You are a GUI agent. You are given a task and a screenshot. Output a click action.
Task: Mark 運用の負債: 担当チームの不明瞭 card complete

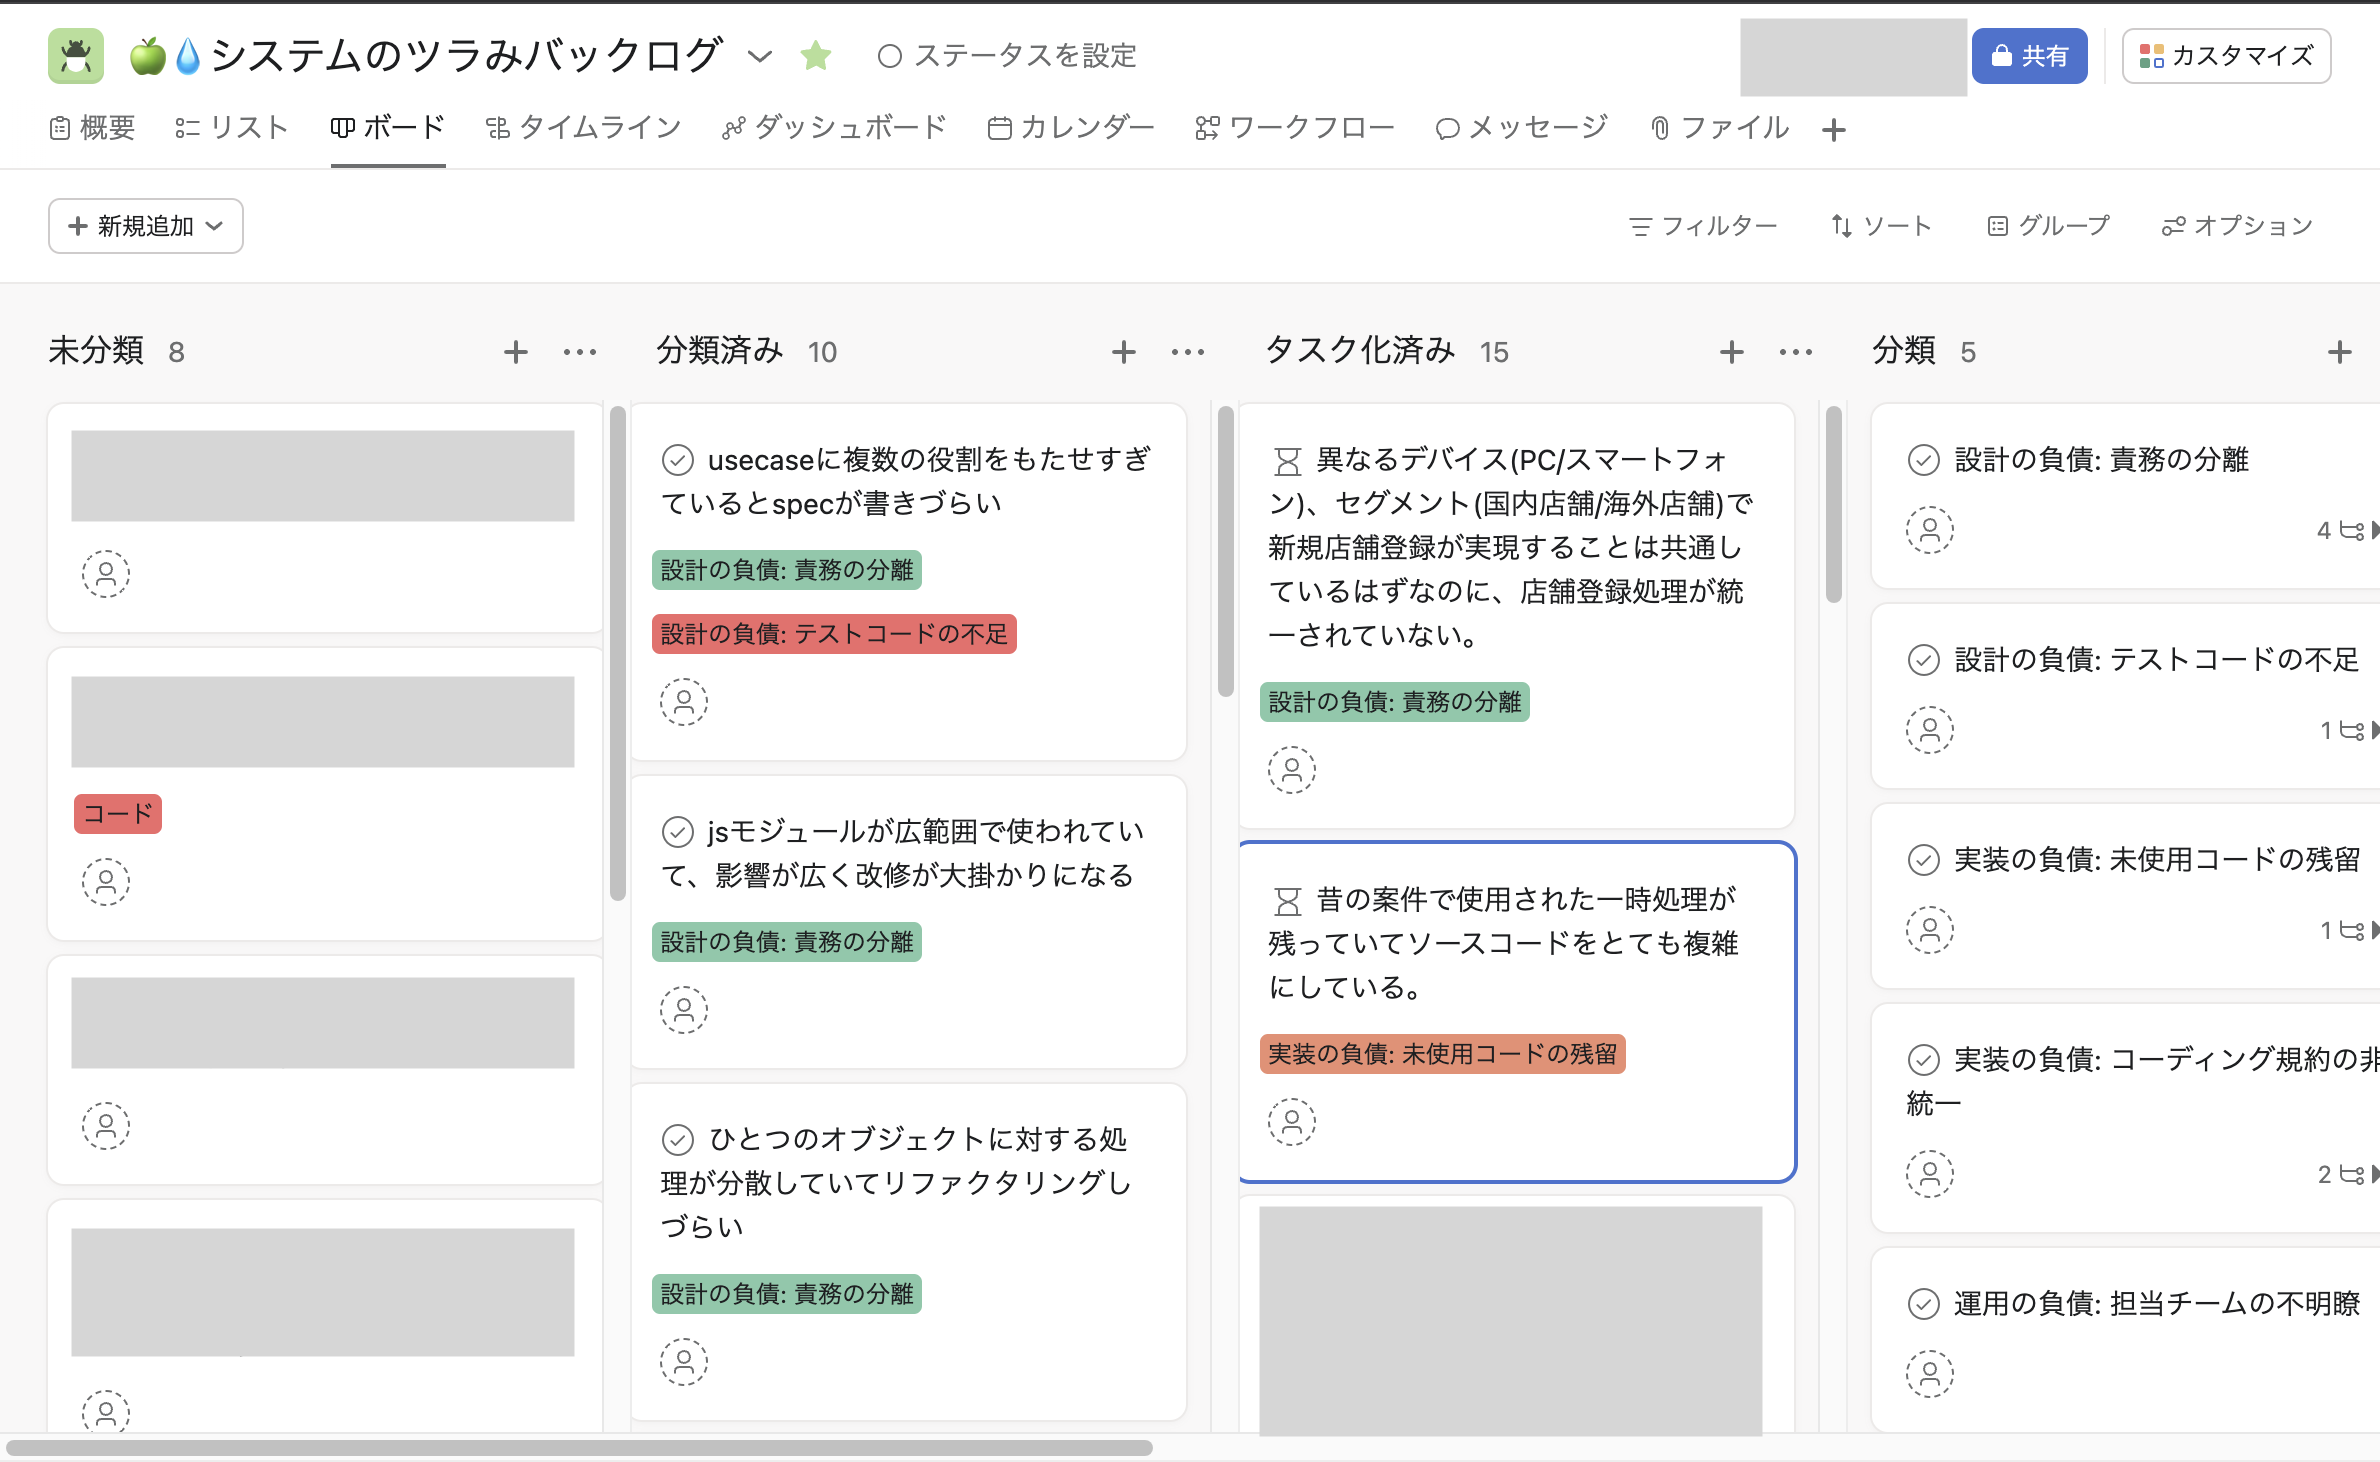point(1924,1304)
